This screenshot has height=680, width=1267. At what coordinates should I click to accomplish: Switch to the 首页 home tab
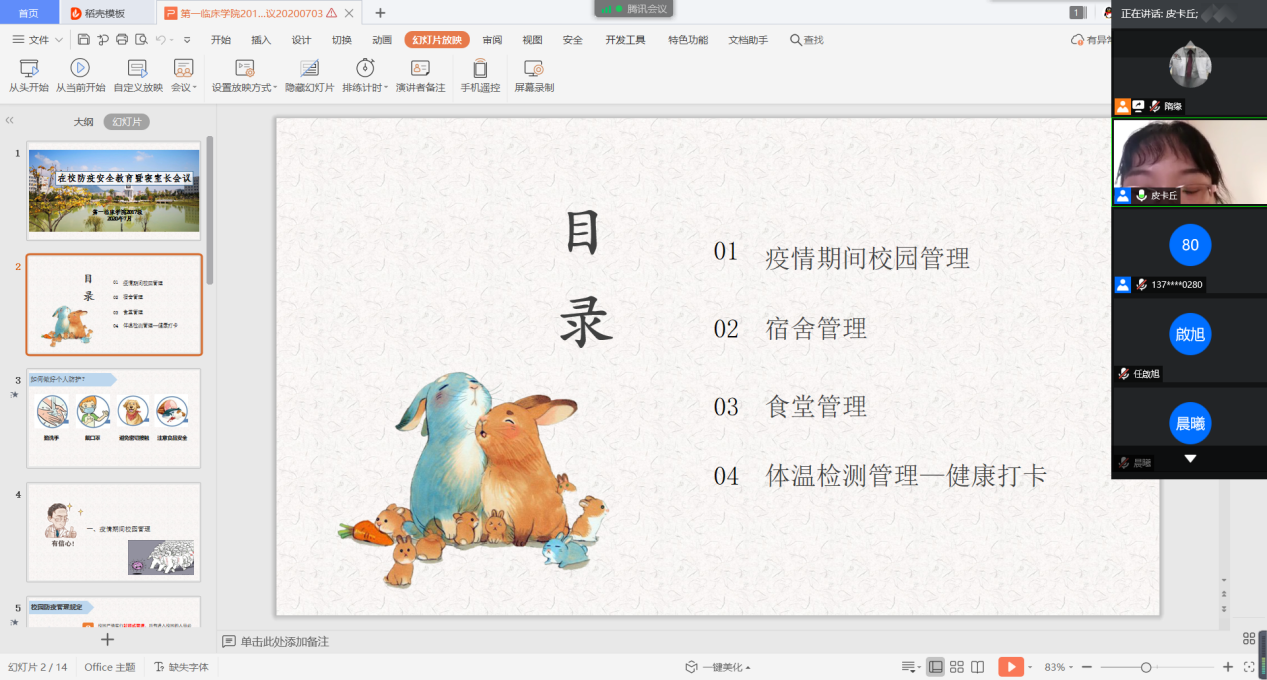click(x=29, y=13)
